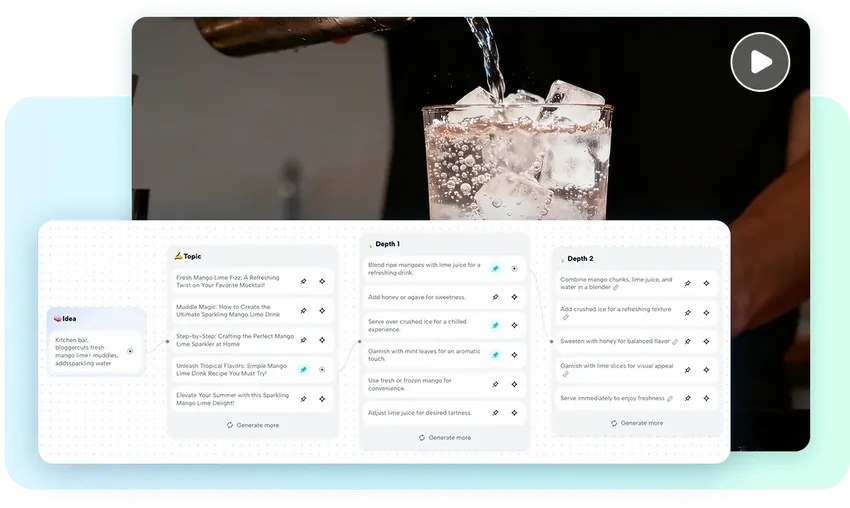Screen dimensions: 850x508
Task: Click sparkle icon for 'Serve immediately' item
Action: tap(706, 398)
